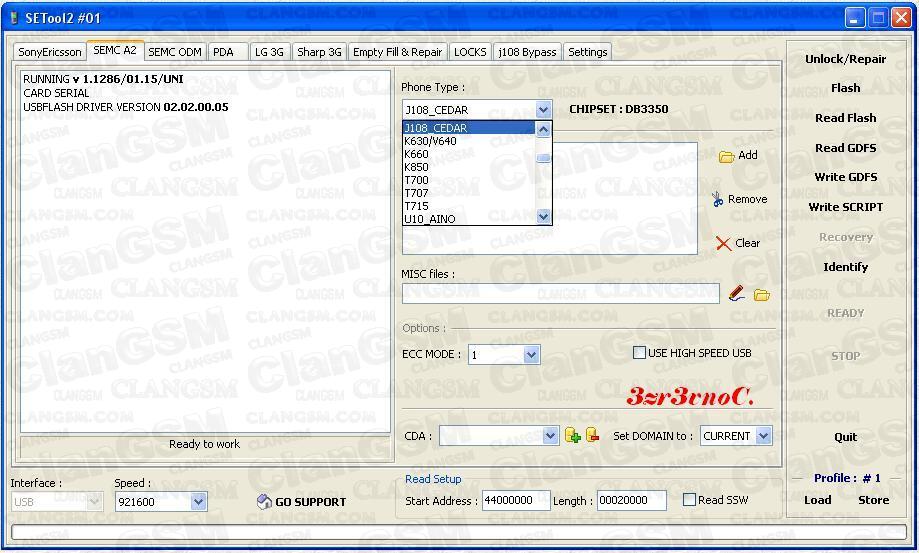
Task: Select K630/V640 in the phone list
Action: click(x=469, y=141)
